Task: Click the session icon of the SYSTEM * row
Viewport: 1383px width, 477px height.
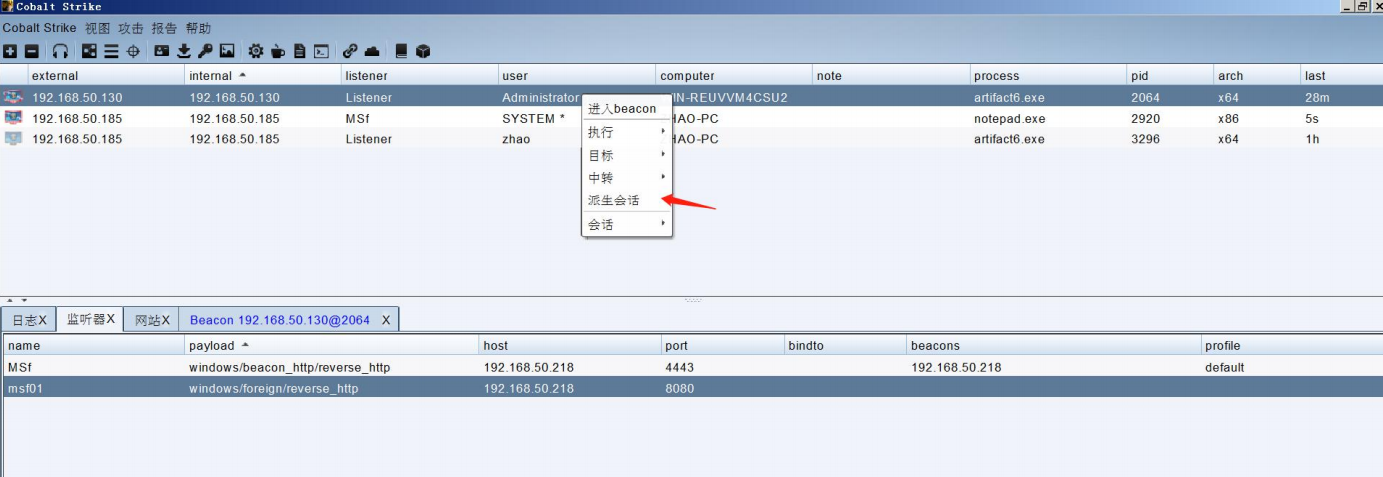Action: click(13, 118)
